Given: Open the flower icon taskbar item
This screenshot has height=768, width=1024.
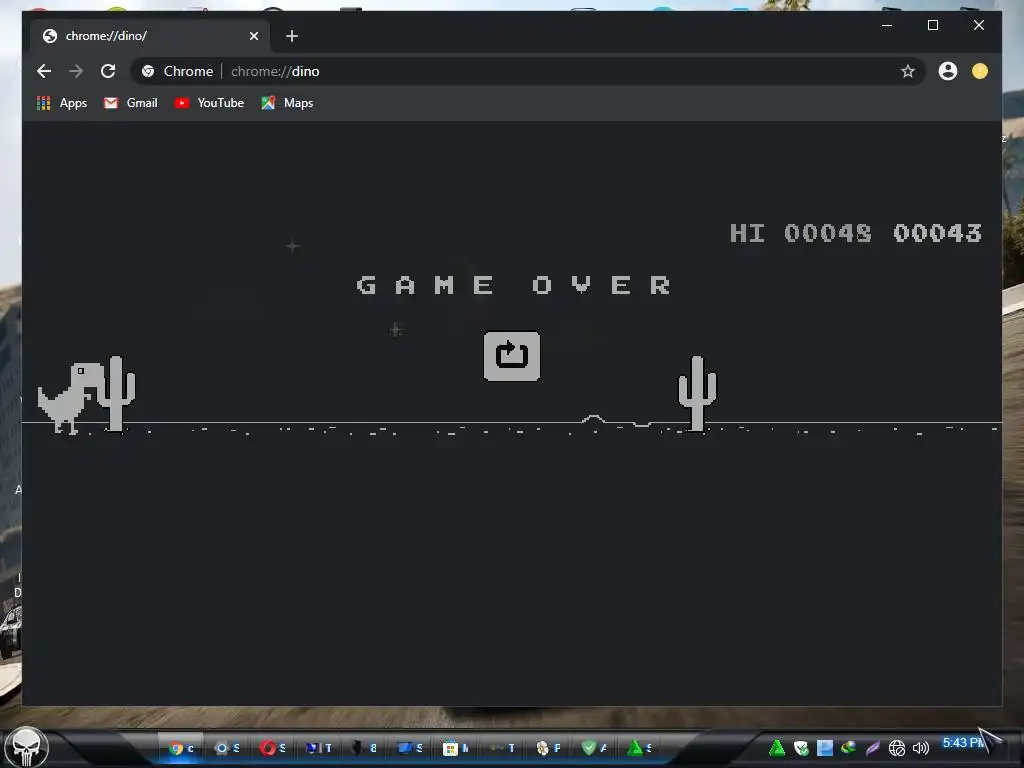Looking at the screenshot, I should [x=547, y=748].
